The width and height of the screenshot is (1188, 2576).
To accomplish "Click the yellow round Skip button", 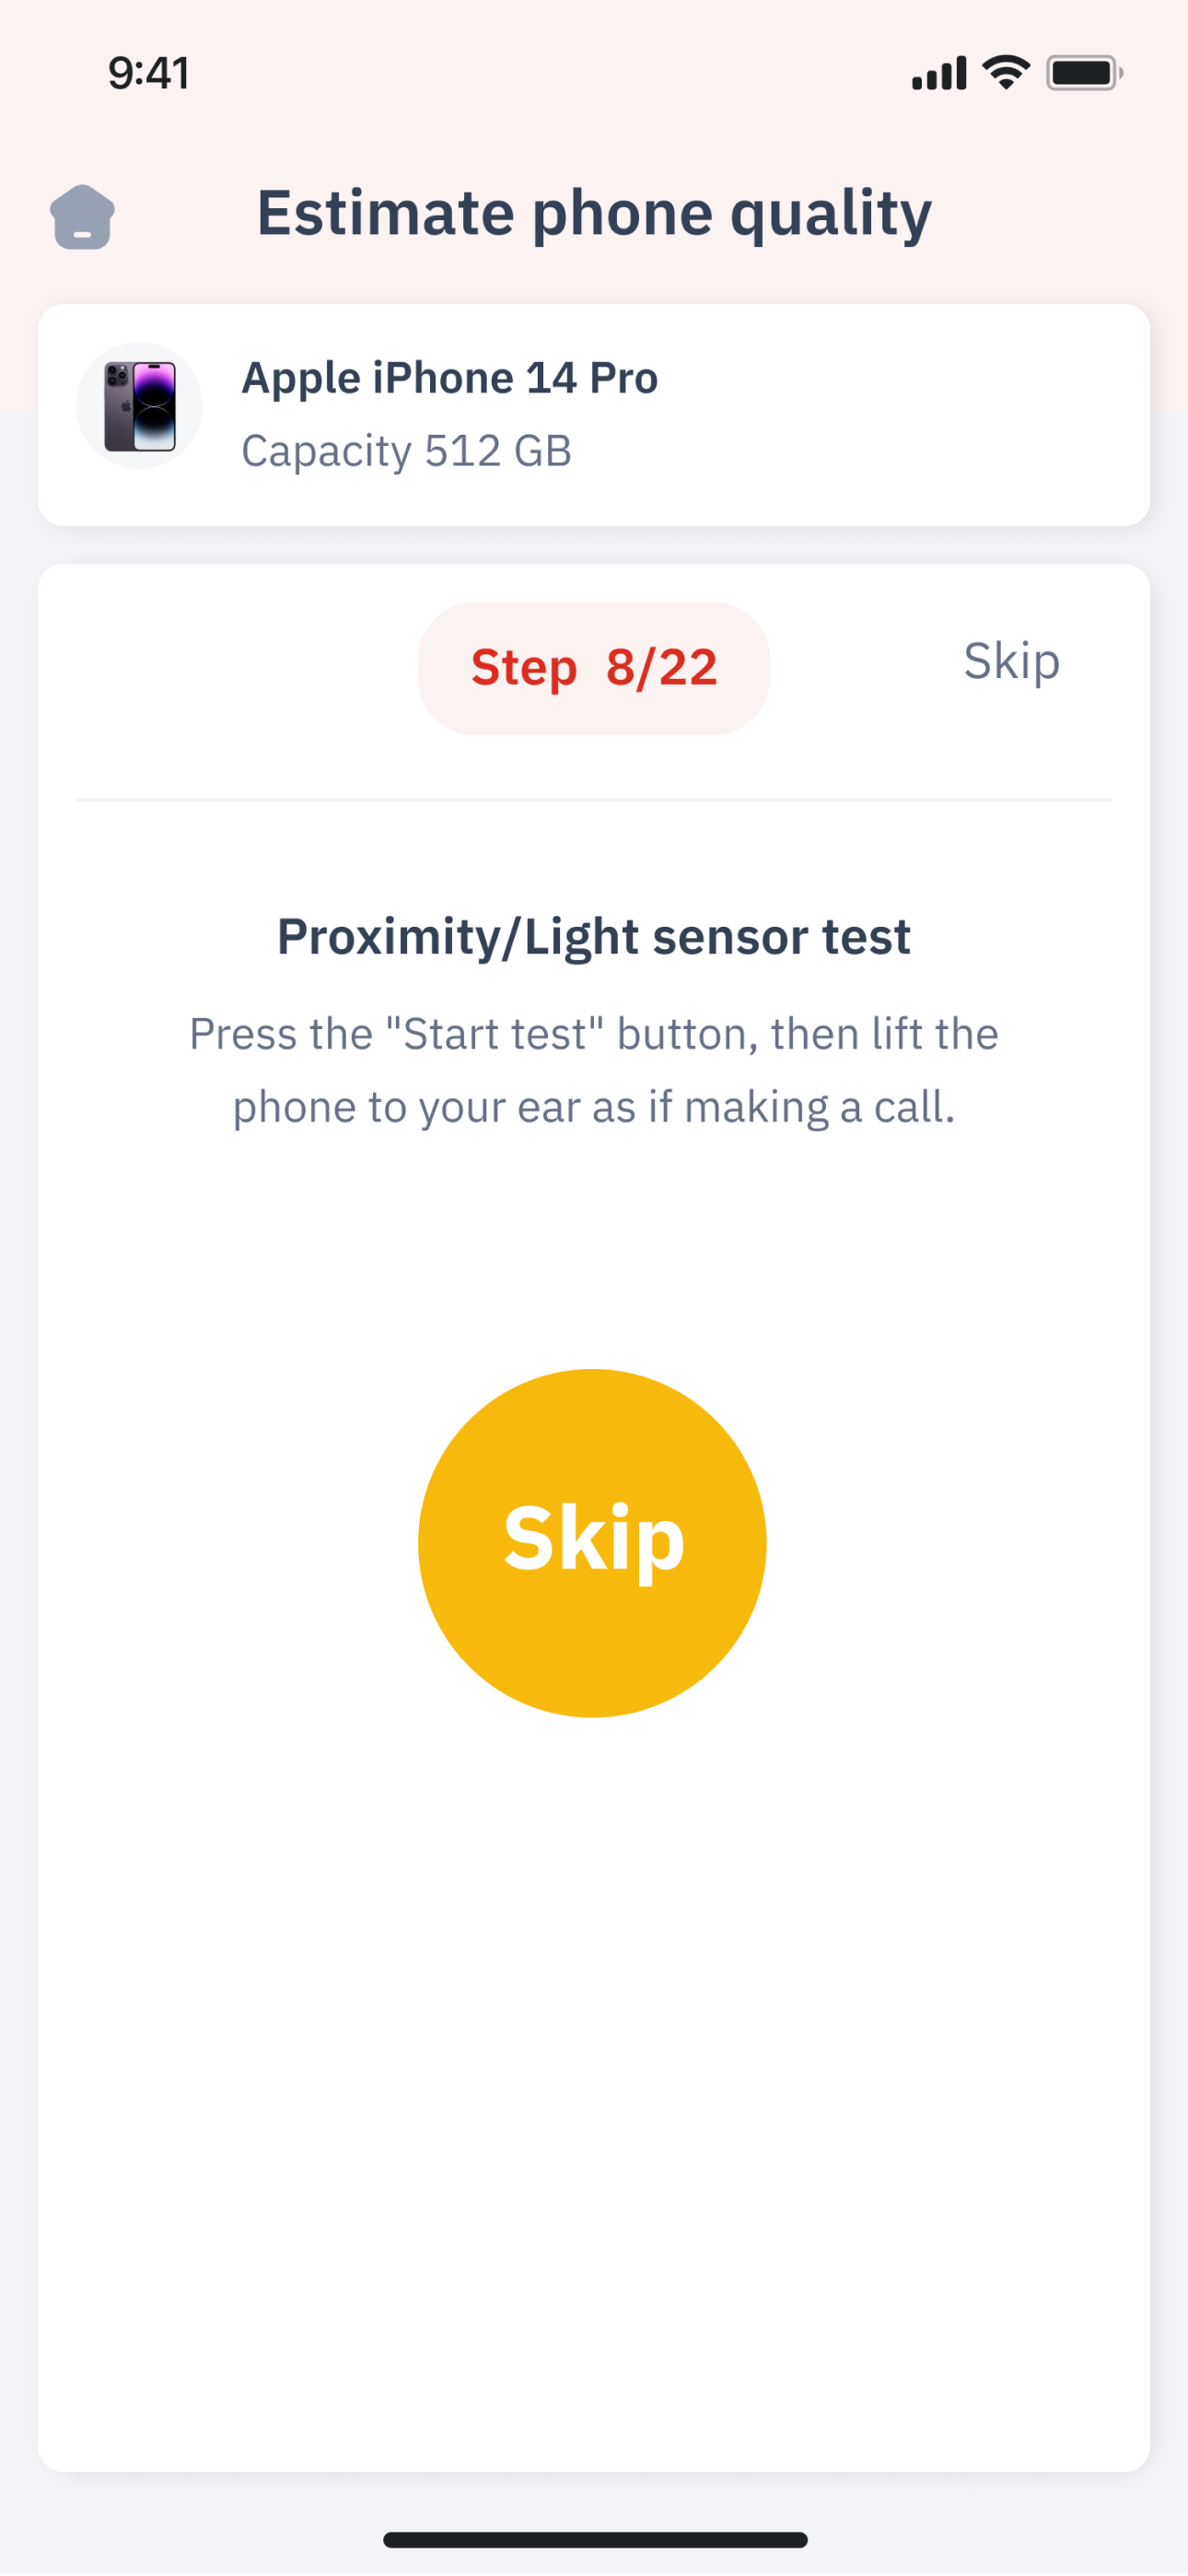I will (592, 1543).
